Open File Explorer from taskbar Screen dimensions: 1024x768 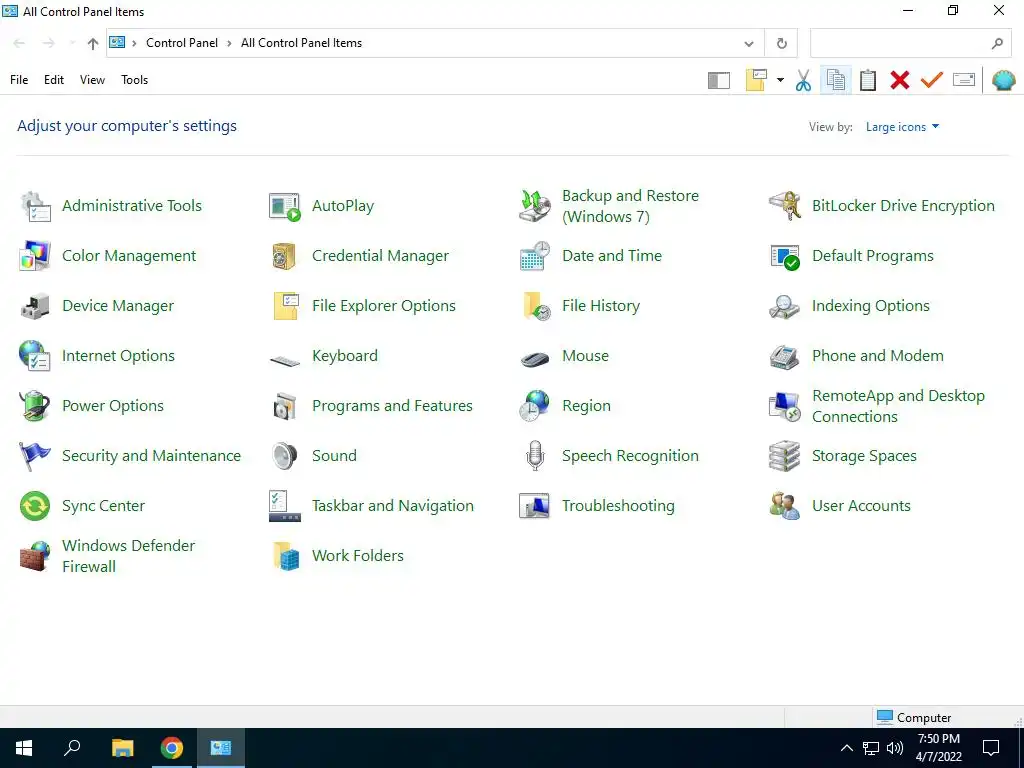(122, 748)
